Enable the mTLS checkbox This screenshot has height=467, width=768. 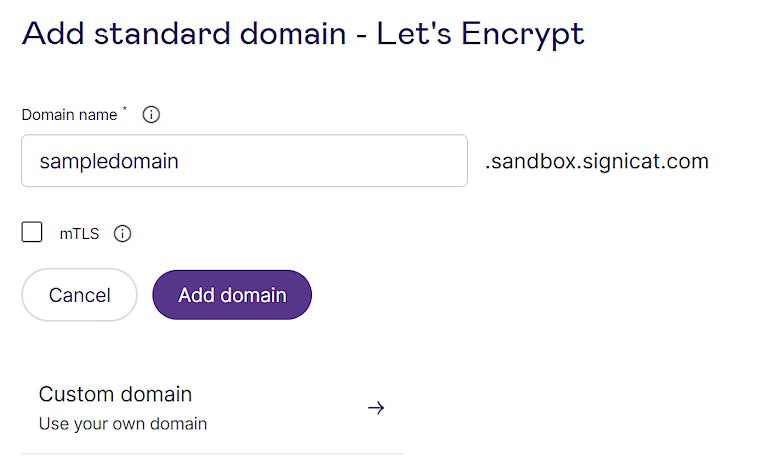tap(32, 233)
